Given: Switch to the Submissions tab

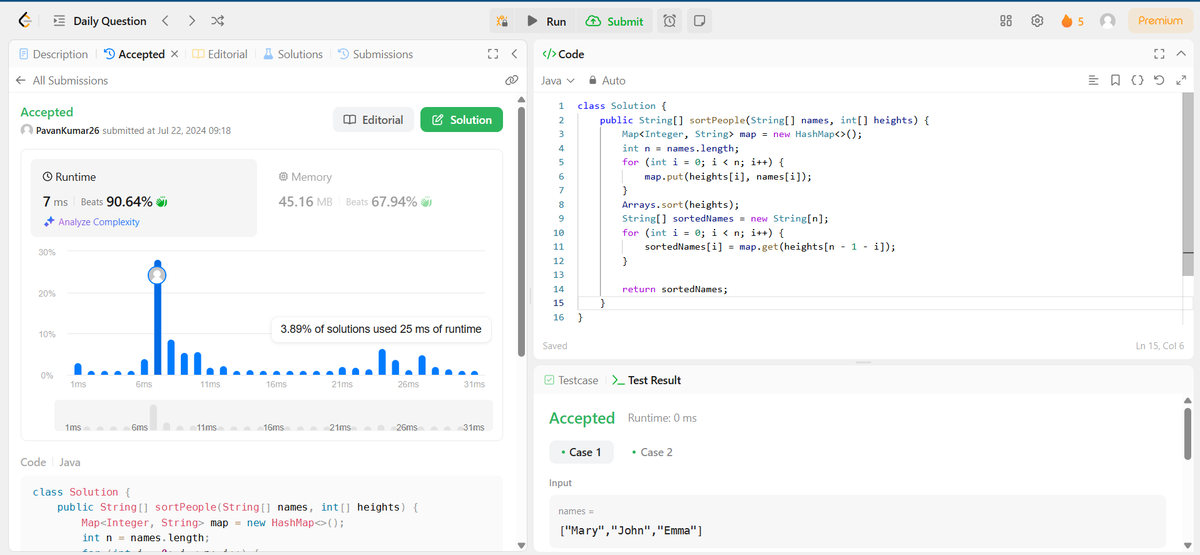Looking at the screenshot, I should pyautogui.click(x=375, y=54).
